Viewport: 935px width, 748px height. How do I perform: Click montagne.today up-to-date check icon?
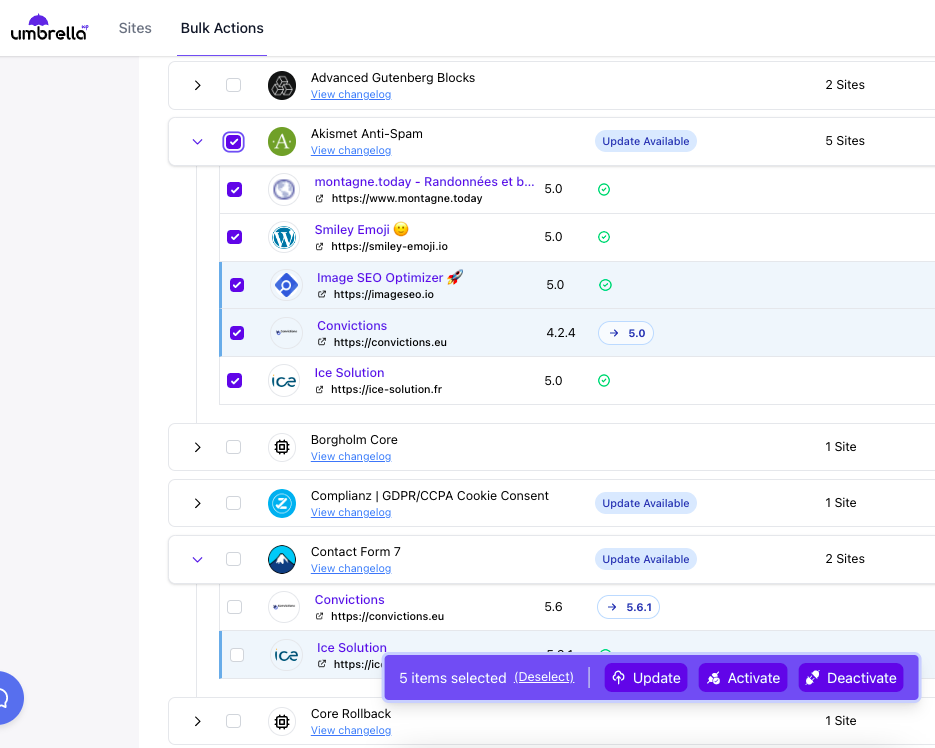[604, 190]
